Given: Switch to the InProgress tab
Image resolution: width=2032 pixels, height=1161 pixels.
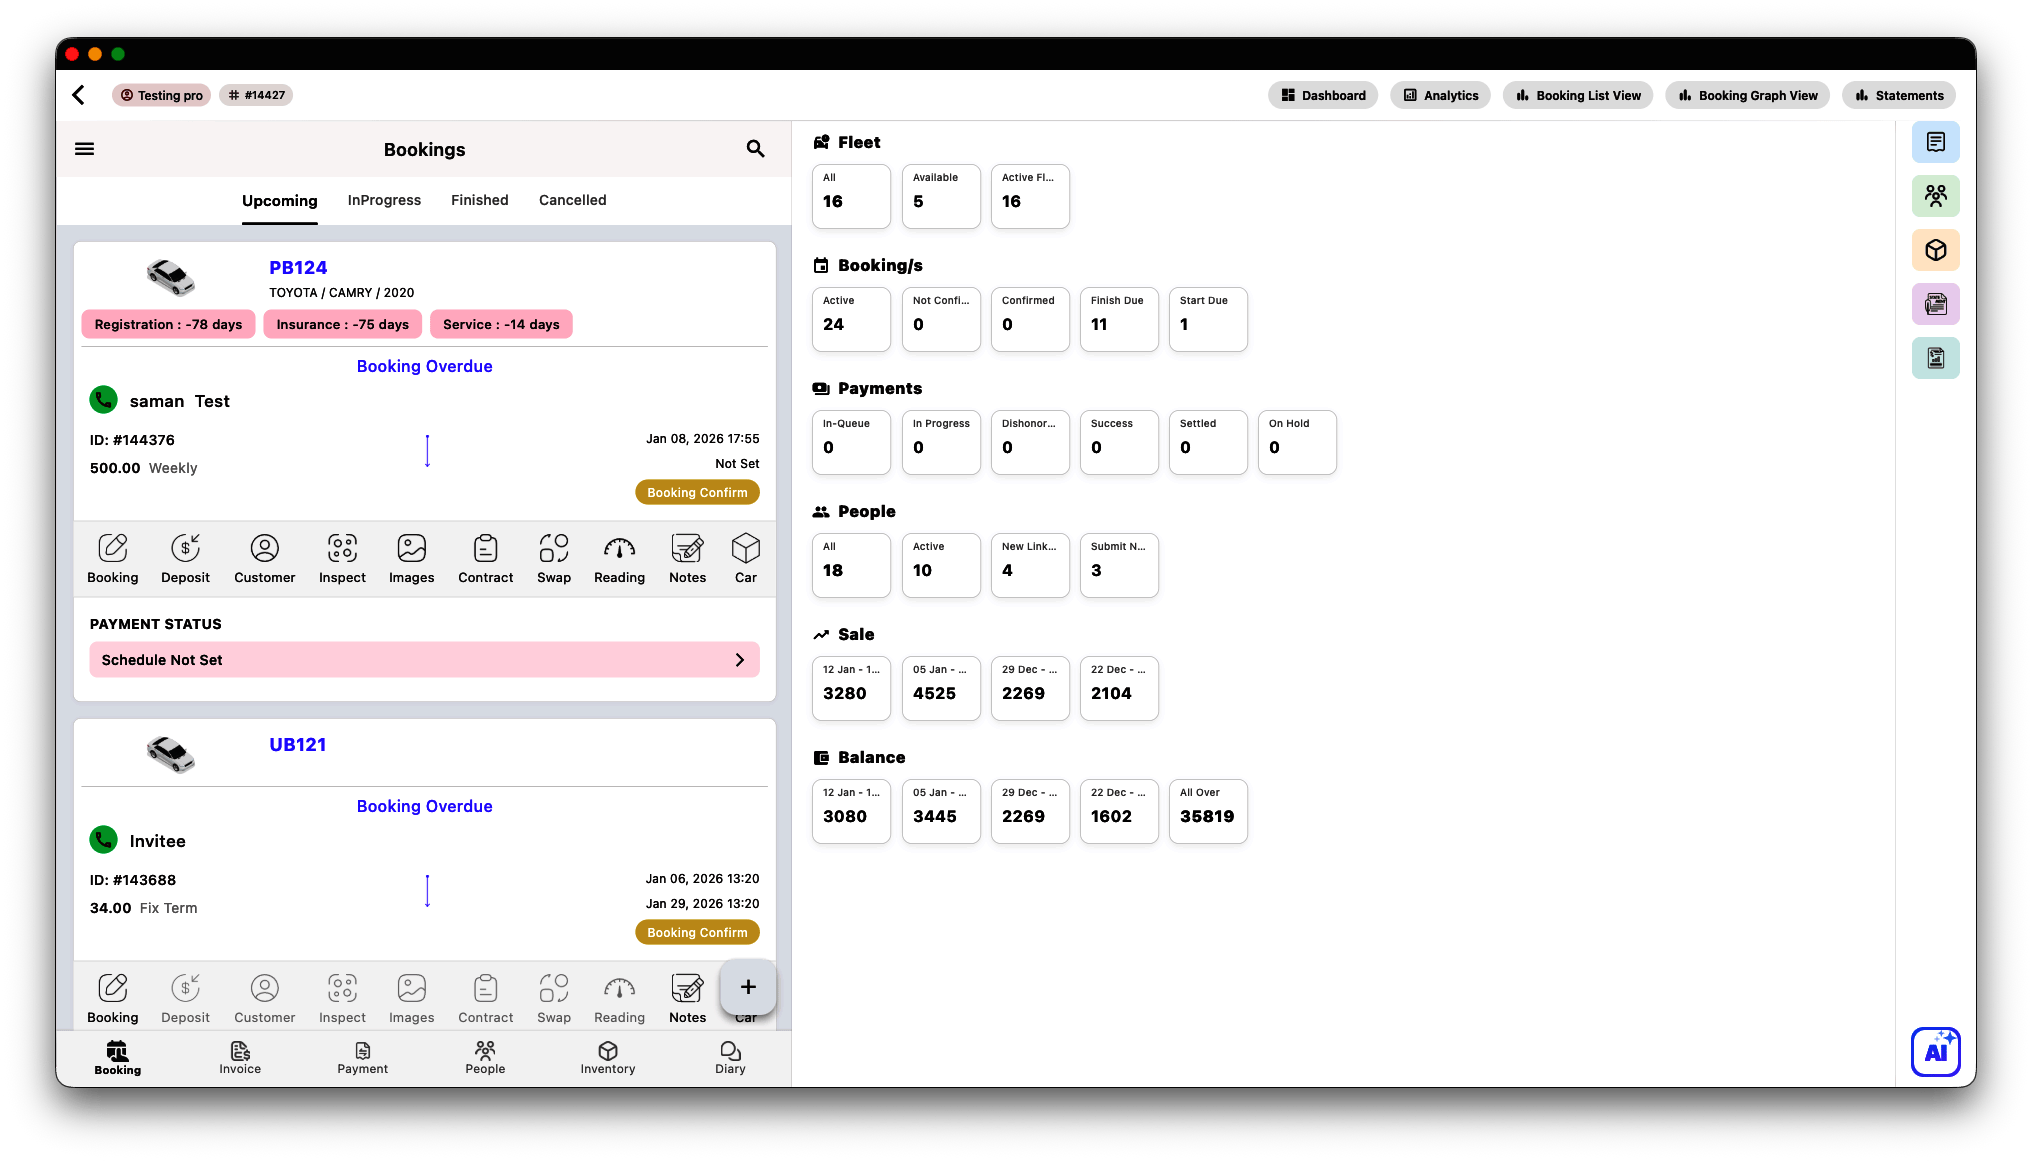Looking at the screenshot, I should click(384, 200).
